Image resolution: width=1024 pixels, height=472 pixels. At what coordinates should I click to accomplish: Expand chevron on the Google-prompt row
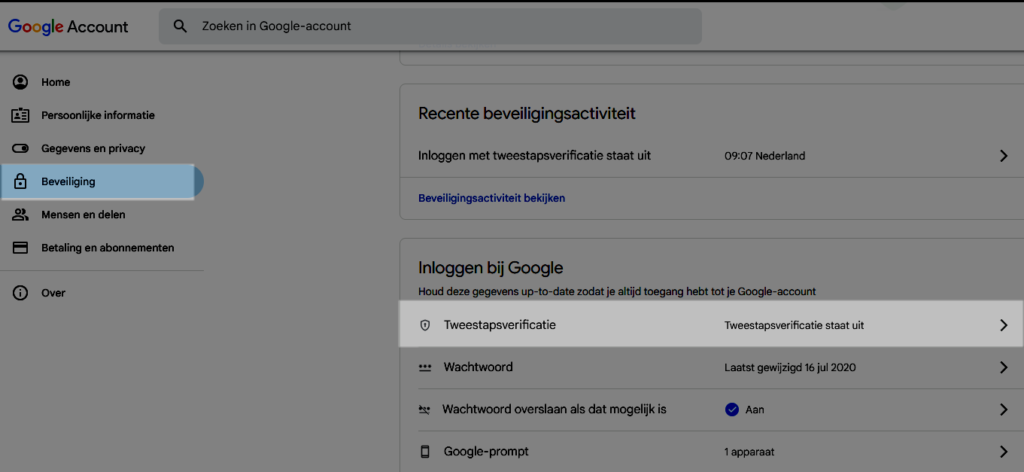tap(1004, 451)
